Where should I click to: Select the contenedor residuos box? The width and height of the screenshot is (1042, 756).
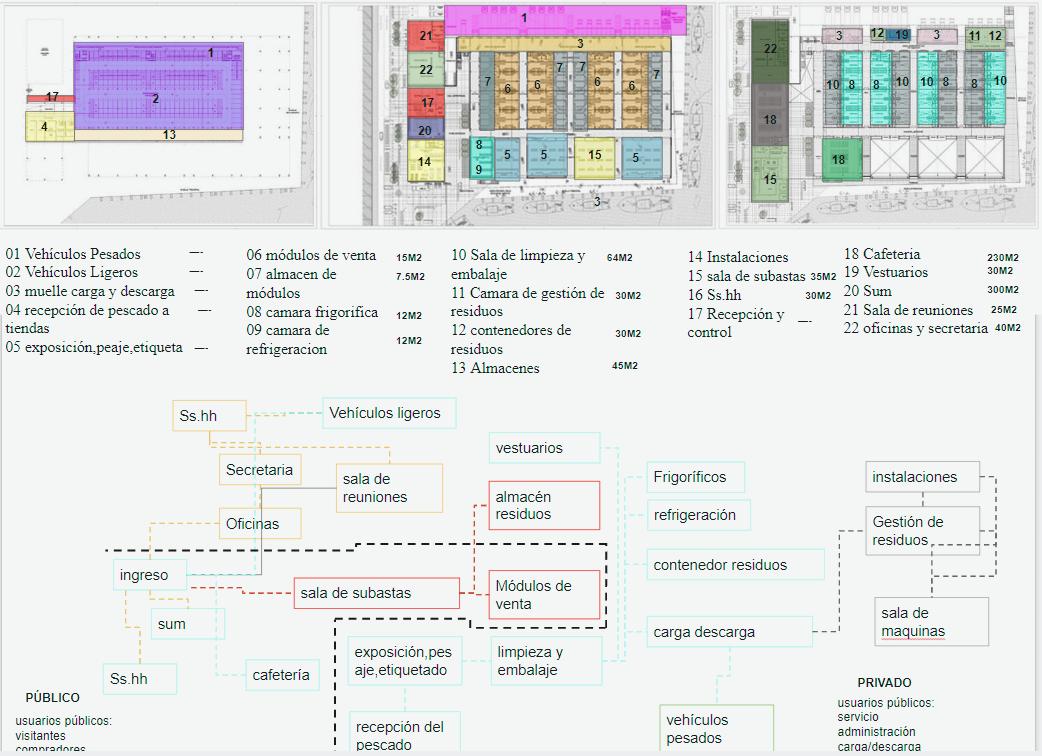coord(736,565)
